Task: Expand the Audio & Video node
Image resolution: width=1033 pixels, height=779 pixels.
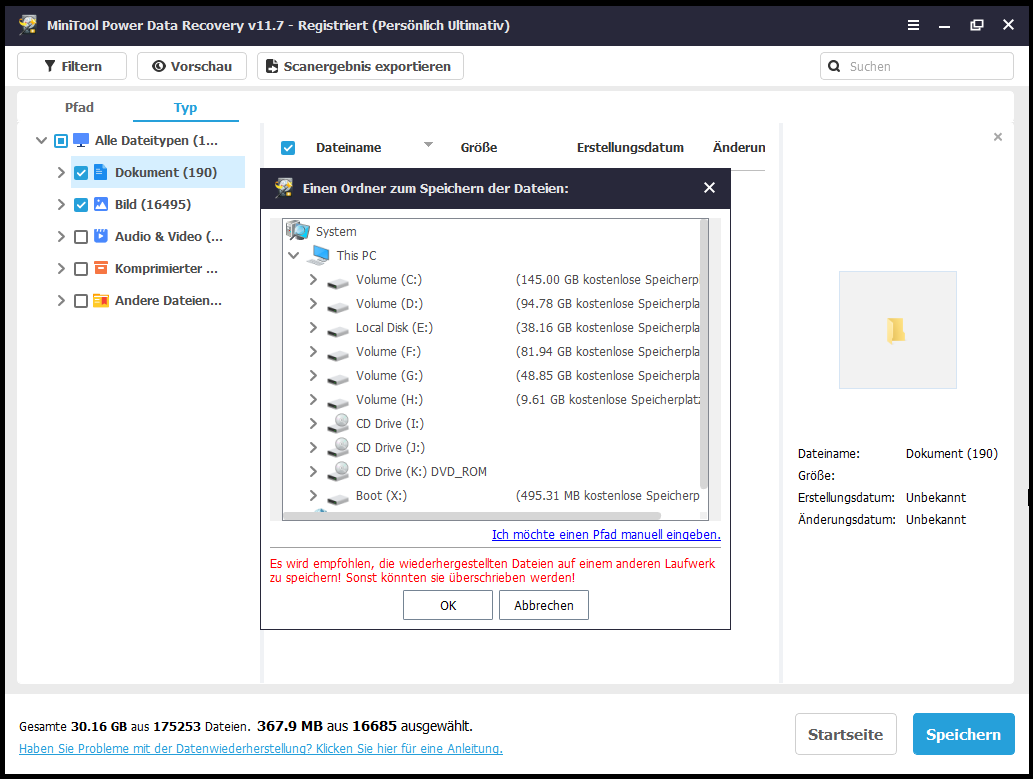Action: (61, 236)
